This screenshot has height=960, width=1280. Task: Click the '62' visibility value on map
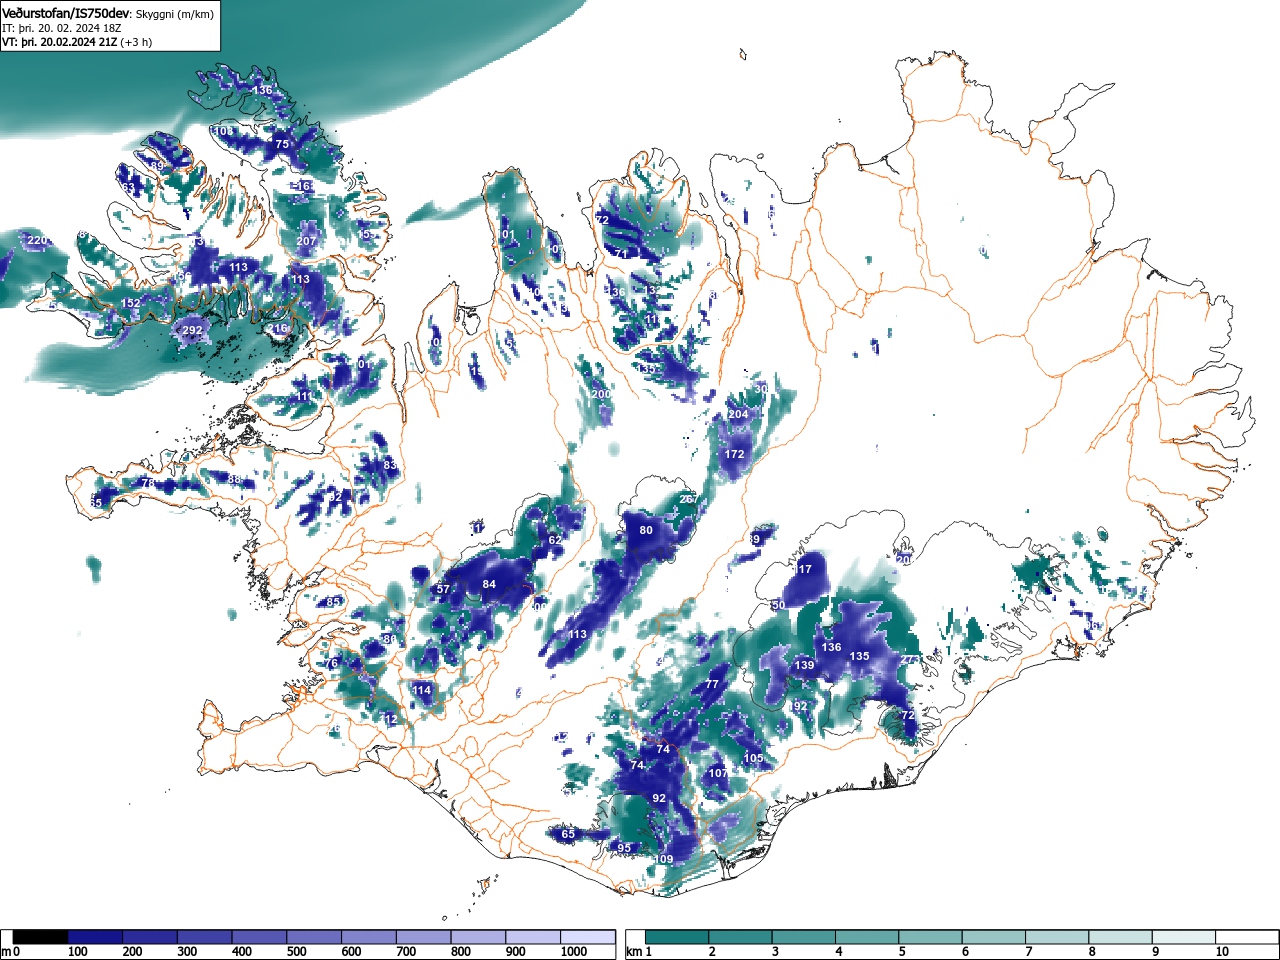(x=555, y=540)
